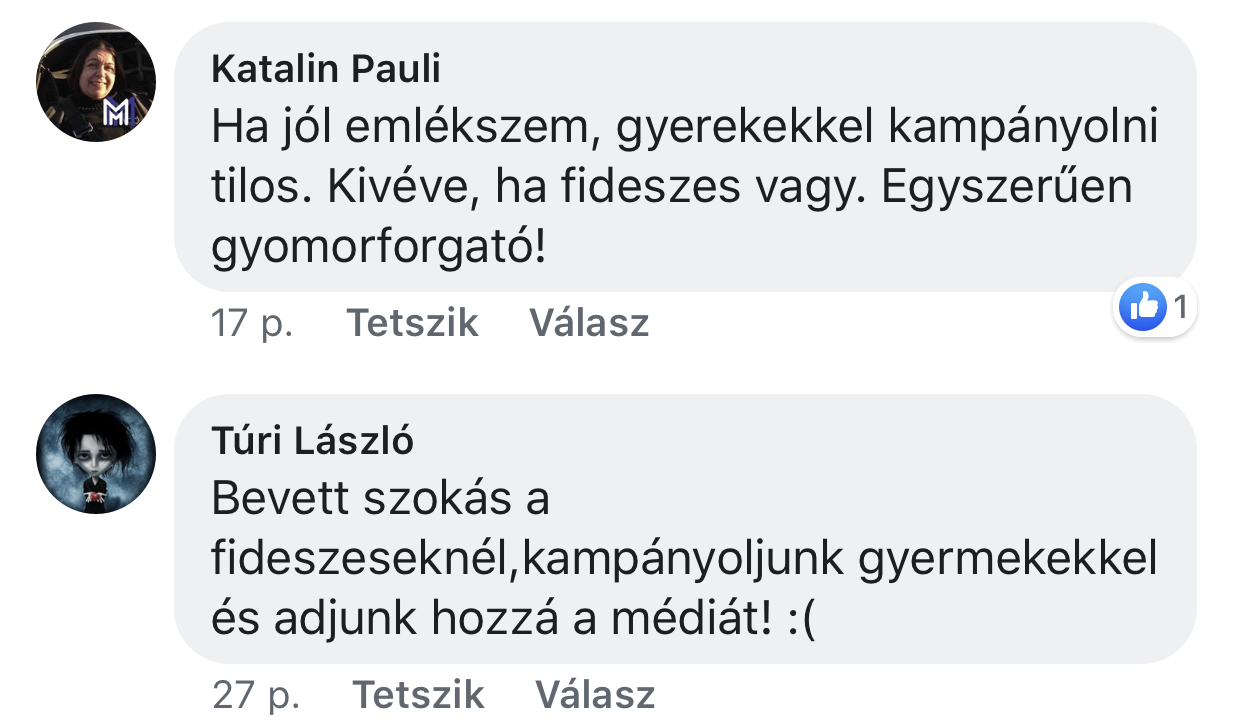Click the blue thumbs-up reaction icon

coord(1142,308)
